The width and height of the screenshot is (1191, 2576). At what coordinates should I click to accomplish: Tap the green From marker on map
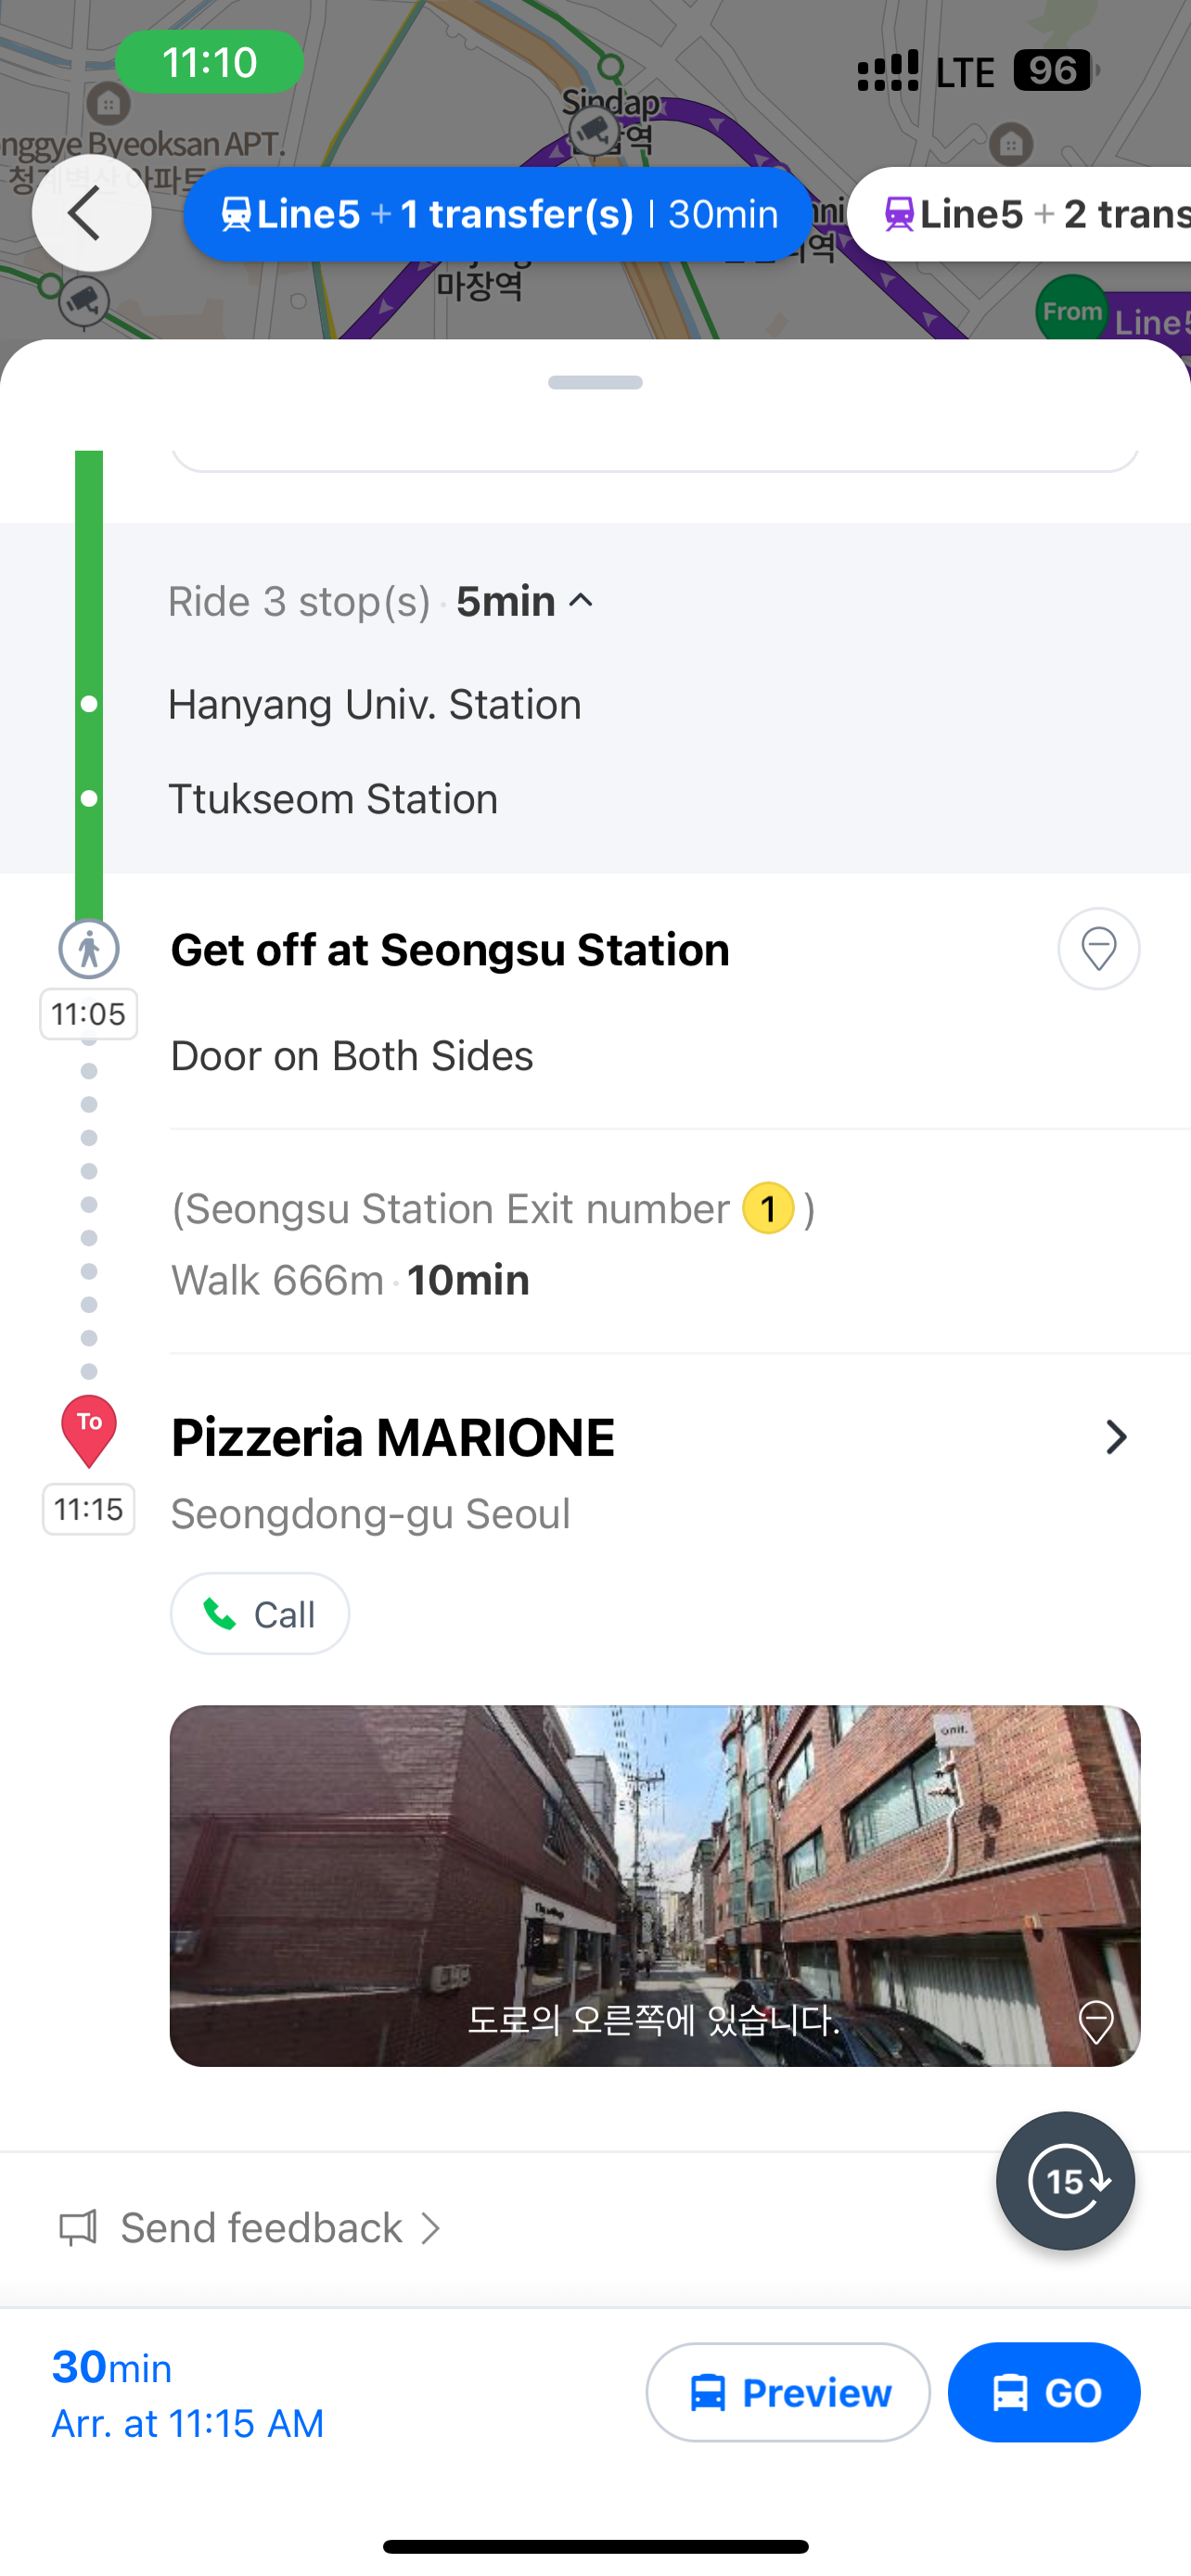[1071, 312]
